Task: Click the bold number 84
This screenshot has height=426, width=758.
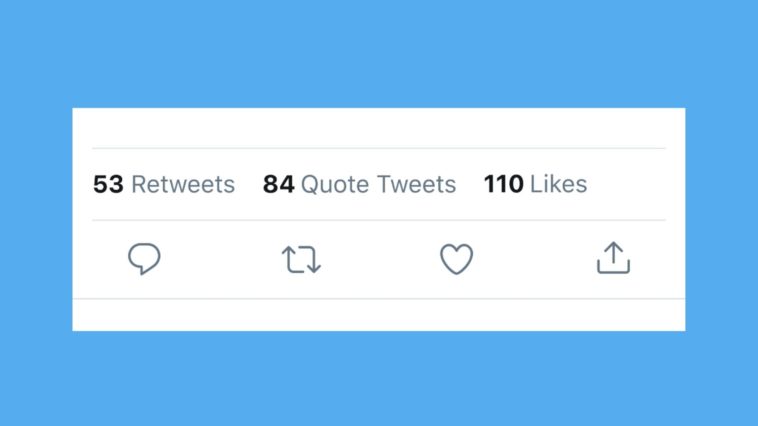Action: (278, 185)
